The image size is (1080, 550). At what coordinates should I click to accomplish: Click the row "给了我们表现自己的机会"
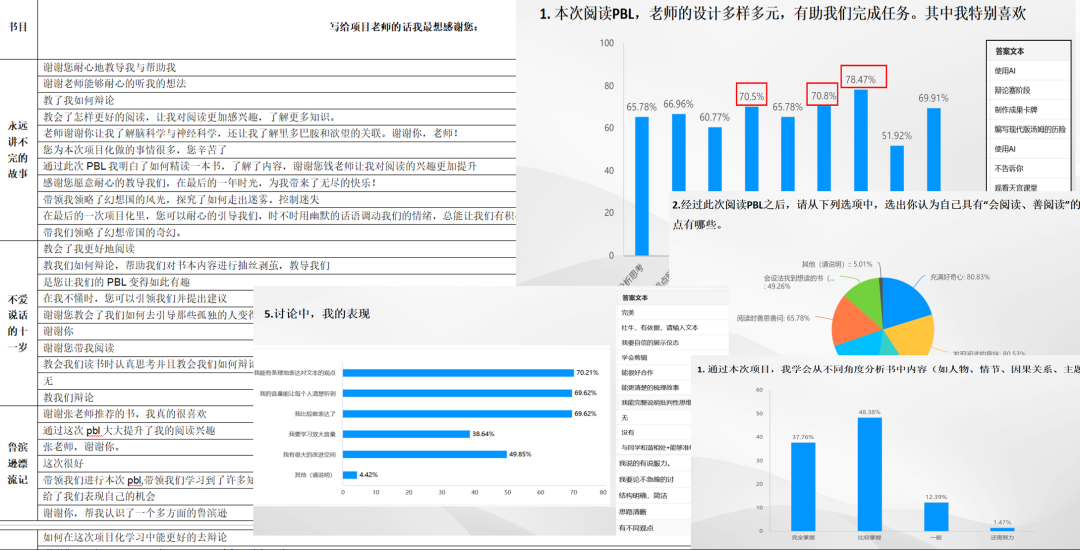[x=146, y=496]
